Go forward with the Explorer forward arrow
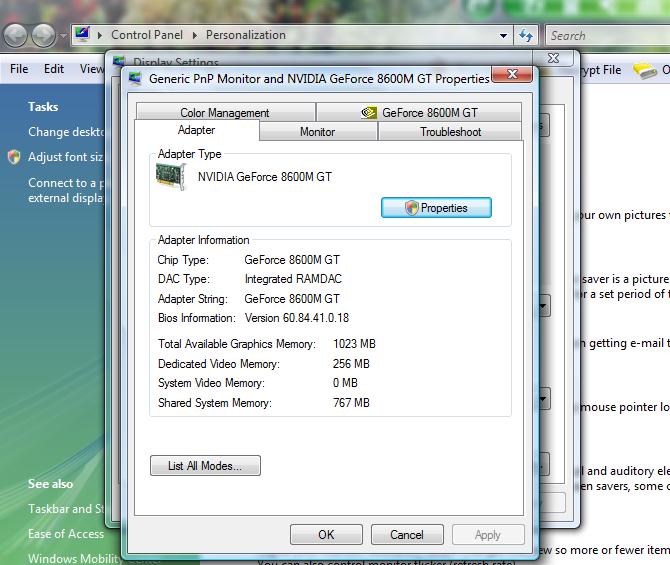670x565 pixels. pos(43,35)
